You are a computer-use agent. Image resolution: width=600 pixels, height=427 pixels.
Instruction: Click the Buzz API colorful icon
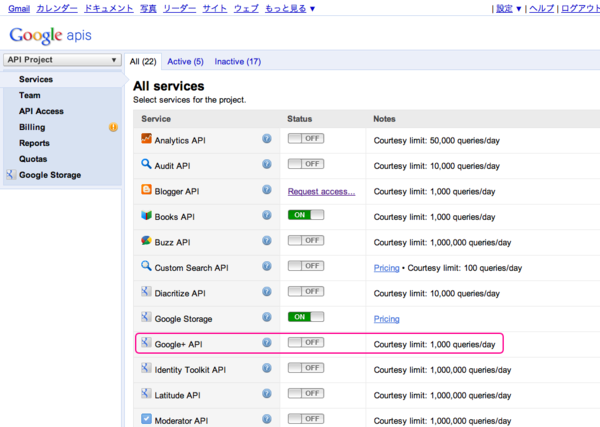tap(146, 240)
